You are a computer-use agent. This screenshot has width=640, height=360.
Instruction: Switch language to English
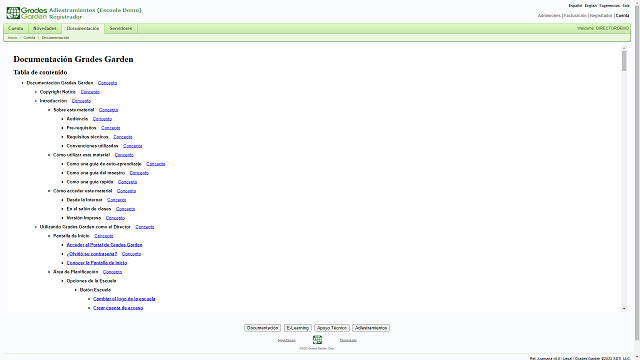(591, 6)
